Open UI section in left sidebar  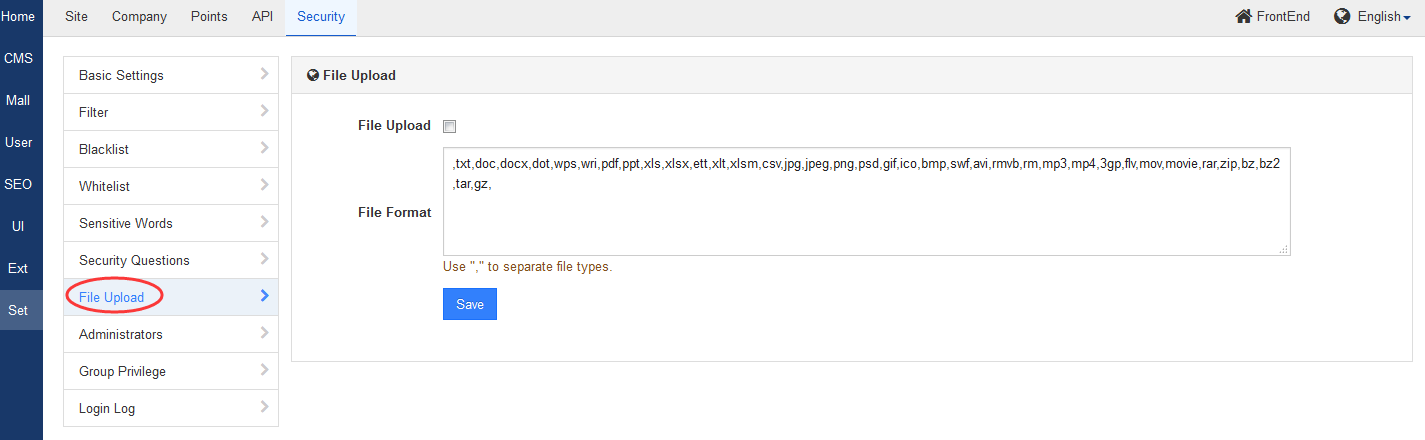coord(18,227)
